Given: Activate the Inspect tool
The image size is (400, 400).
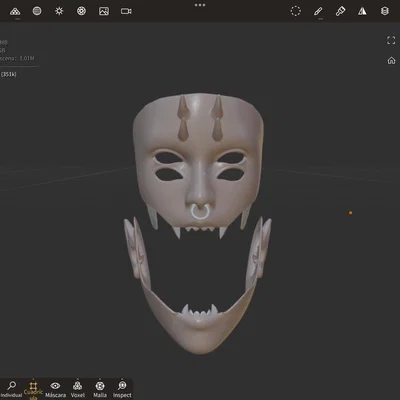Looking at the screenshot, I should click(x=122, y=389).
